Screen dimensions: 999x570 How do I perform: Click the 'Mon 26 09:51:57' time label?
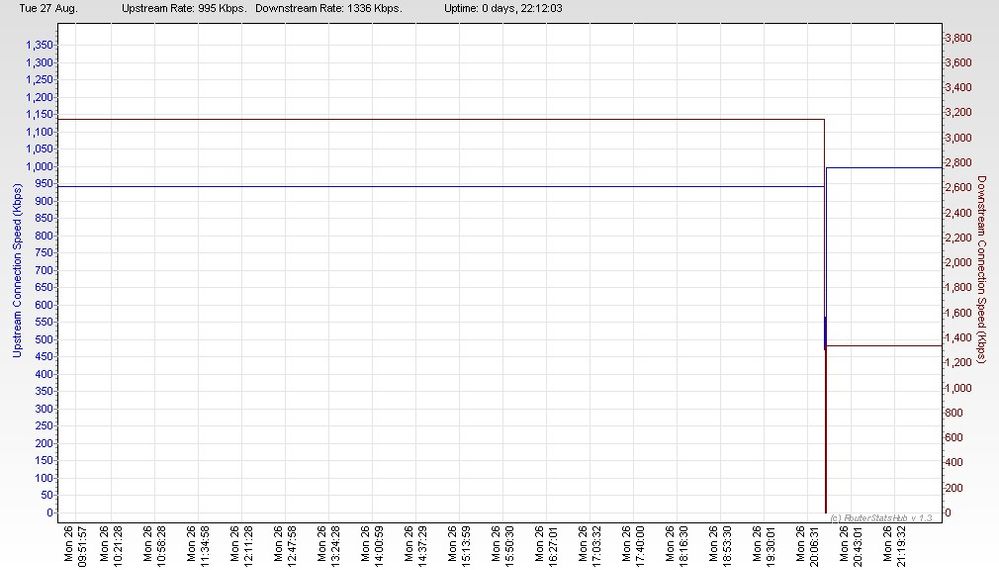click(x=75, y=544)
